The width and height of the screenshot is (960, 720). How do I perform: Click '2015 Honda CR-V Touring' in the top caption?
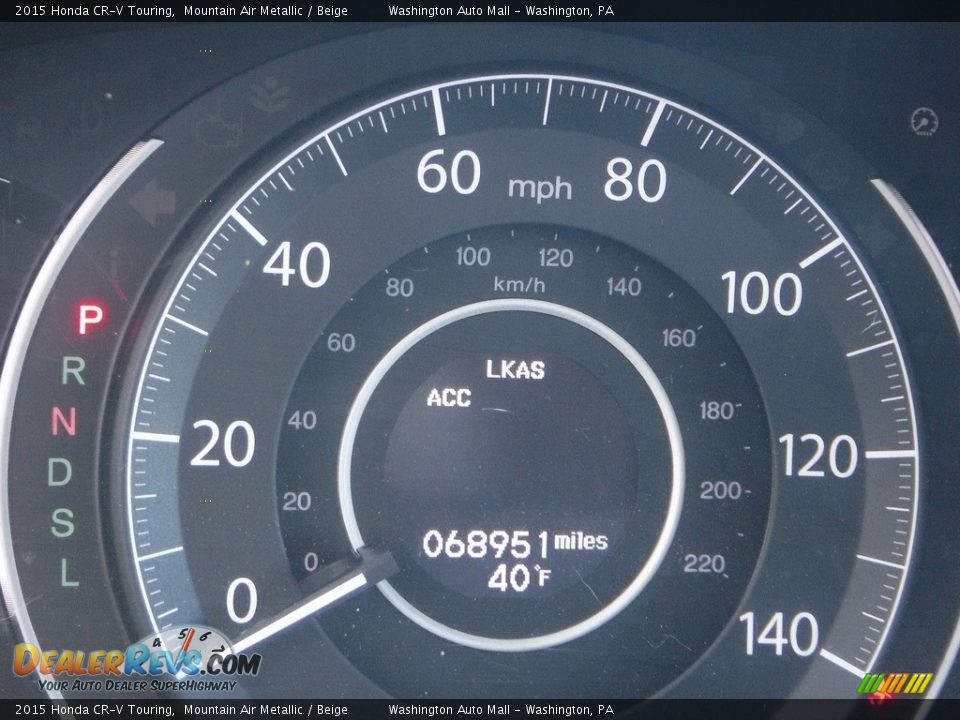tap(93, 10)
